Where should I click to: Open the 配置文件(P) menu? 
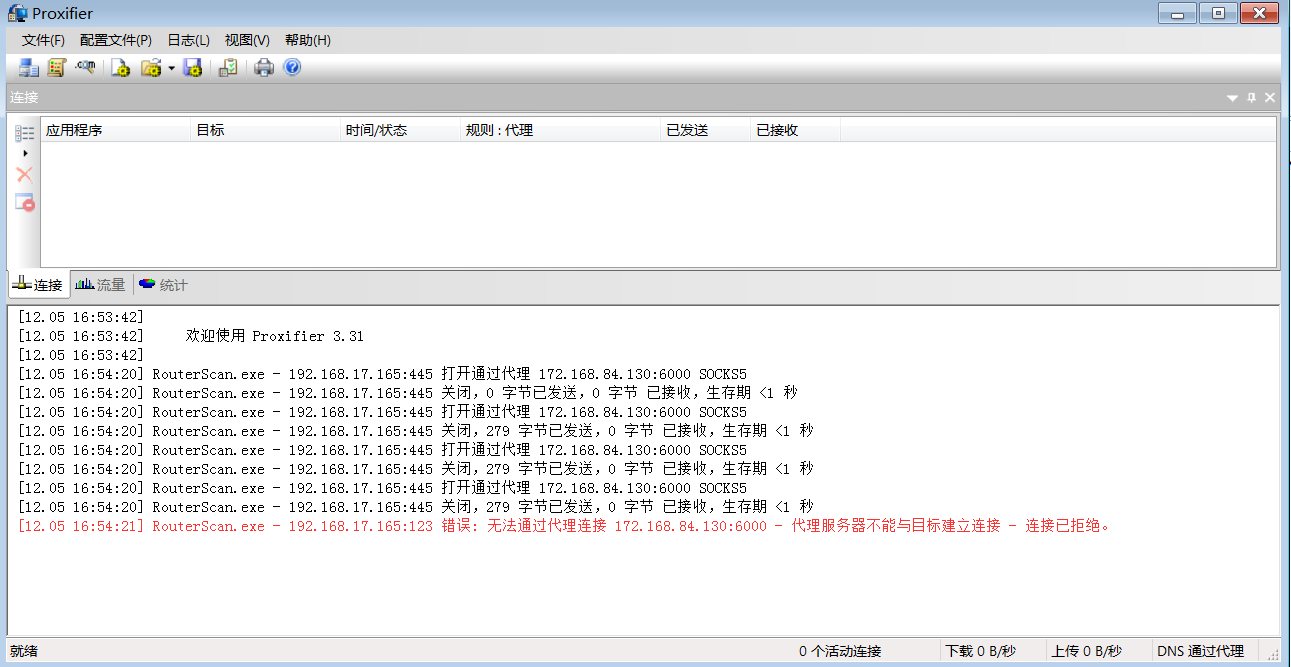tap(116, 40)
